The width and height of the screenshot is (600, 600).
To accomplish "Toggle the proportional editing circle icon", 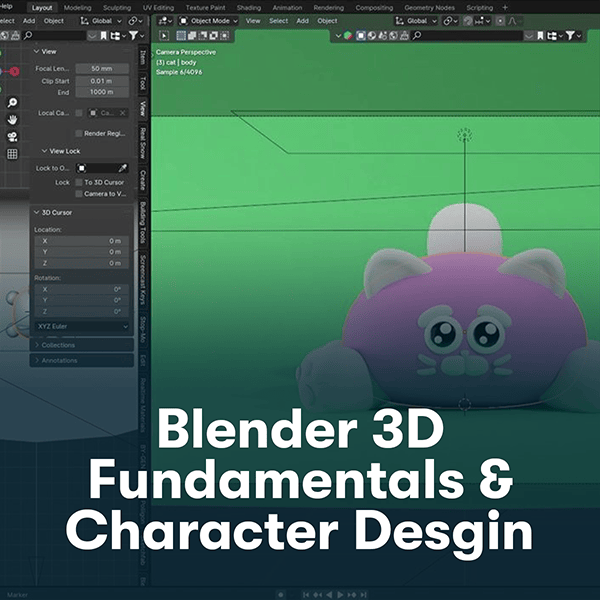I will pyautogui.click(x=500, y=21).
